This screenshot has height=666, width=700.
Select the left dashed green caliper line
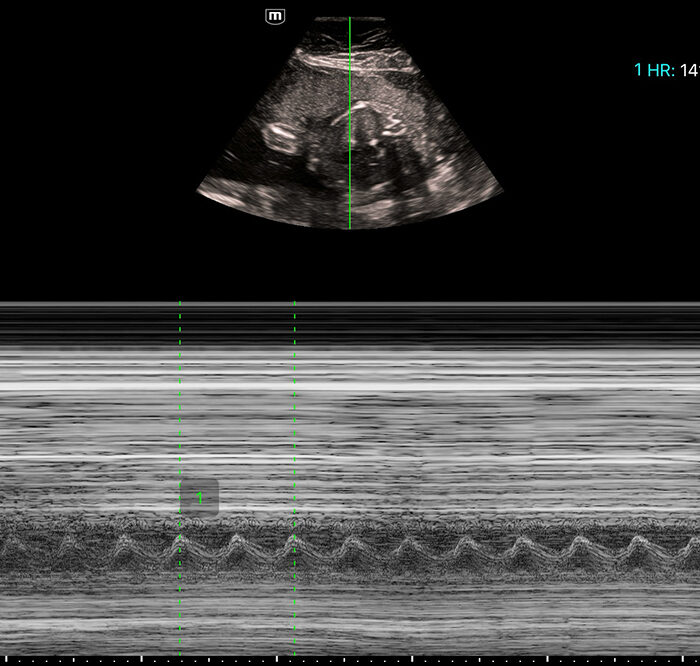pos(180,420)
